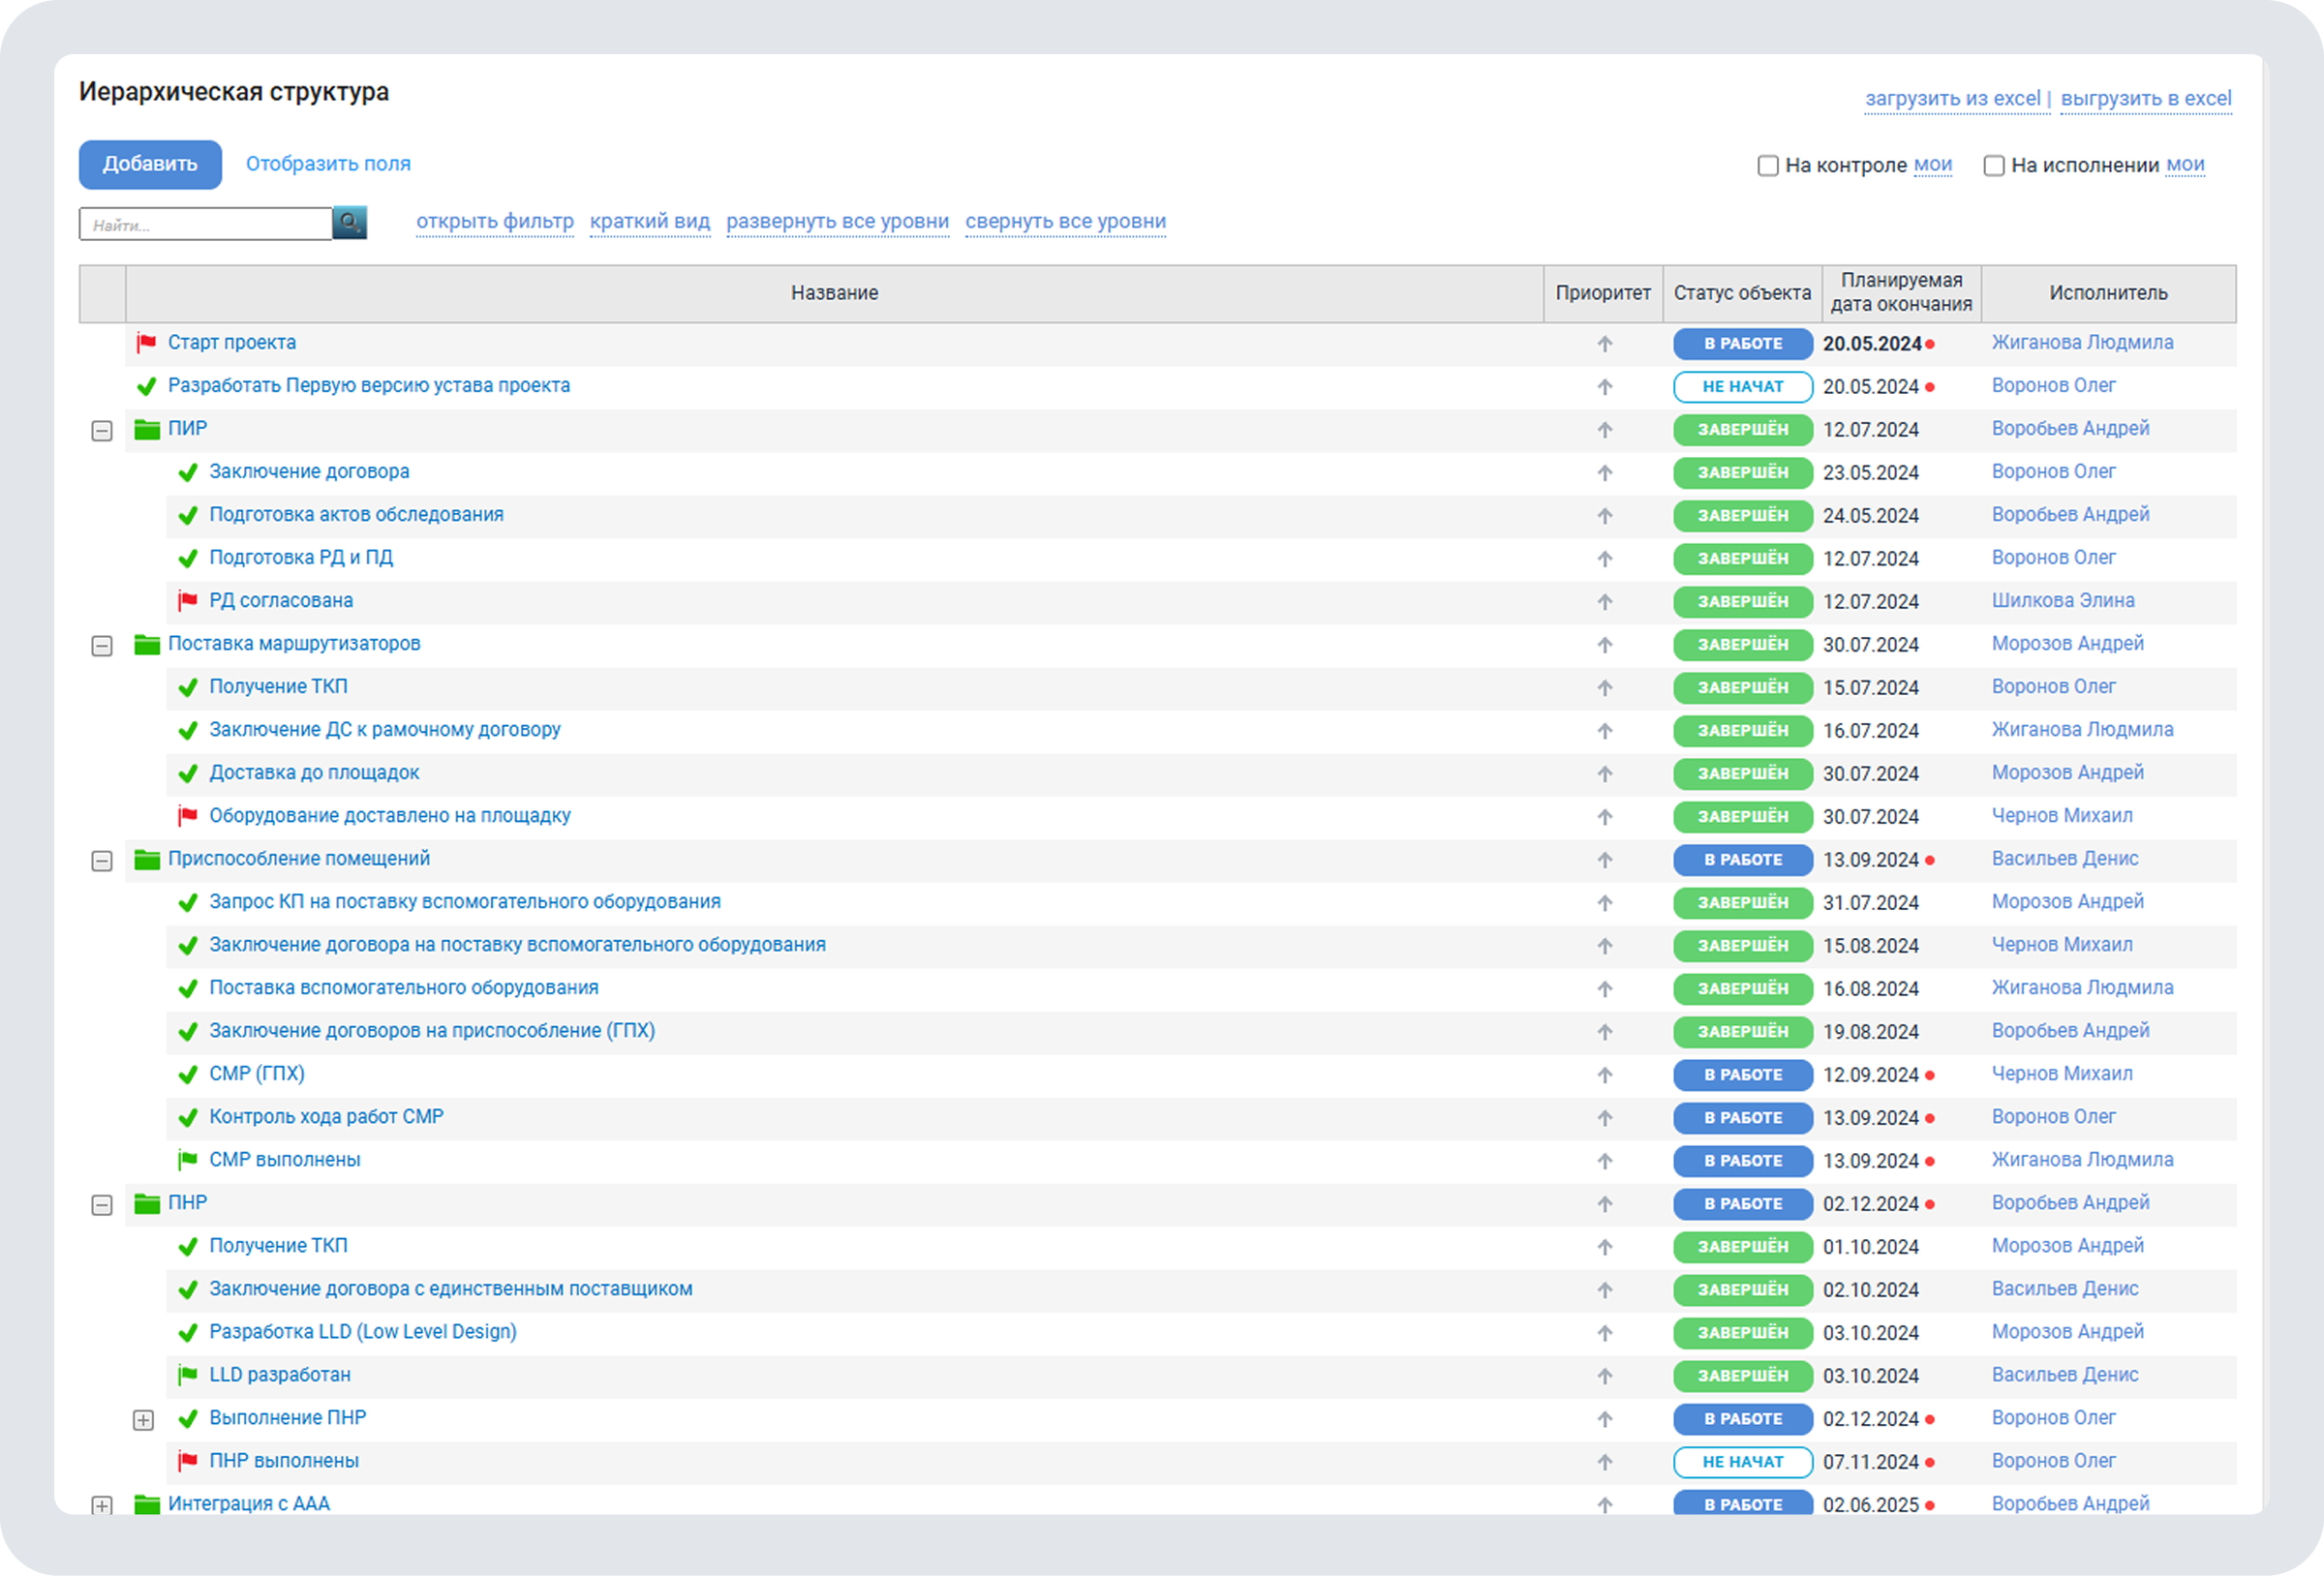Image resolution: width=2324 pixels, height=1576 pixels.
Task: Click выгрузить в excel link
Action: (x=2146, y=99)
